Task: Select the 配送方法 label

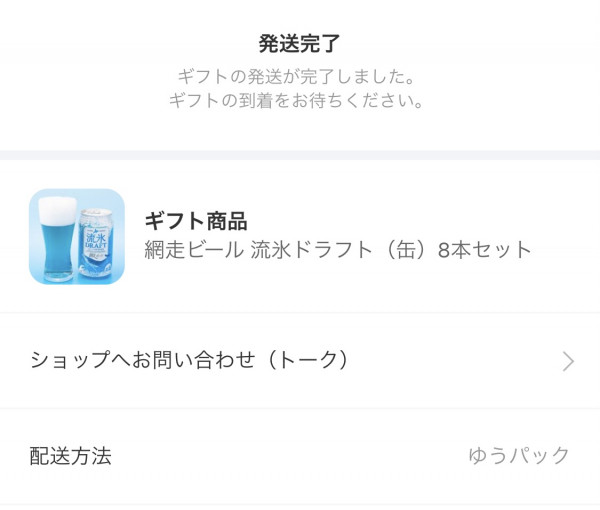Action: click(x=70, y=456)
